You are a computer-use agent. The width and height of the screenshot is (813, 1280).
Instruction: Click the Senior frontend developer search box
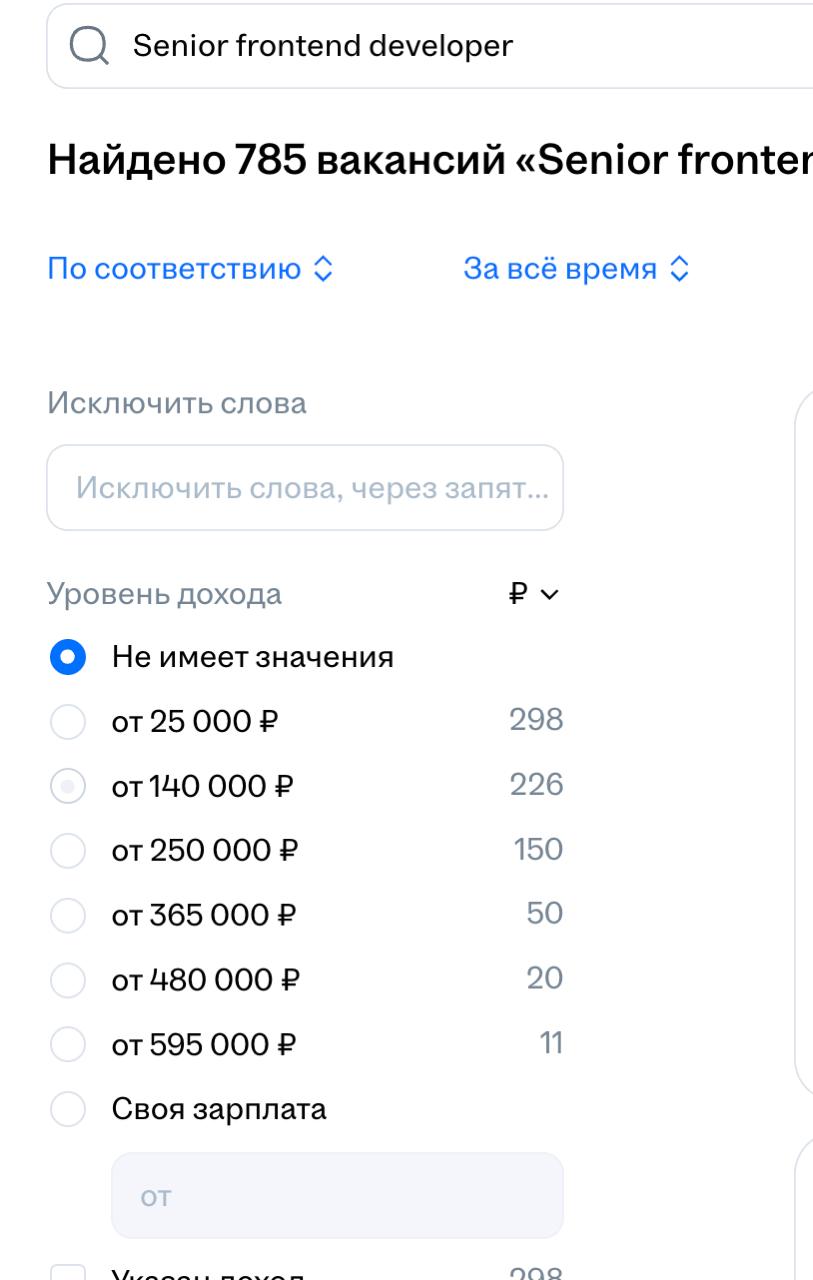[x=430, y=46]
